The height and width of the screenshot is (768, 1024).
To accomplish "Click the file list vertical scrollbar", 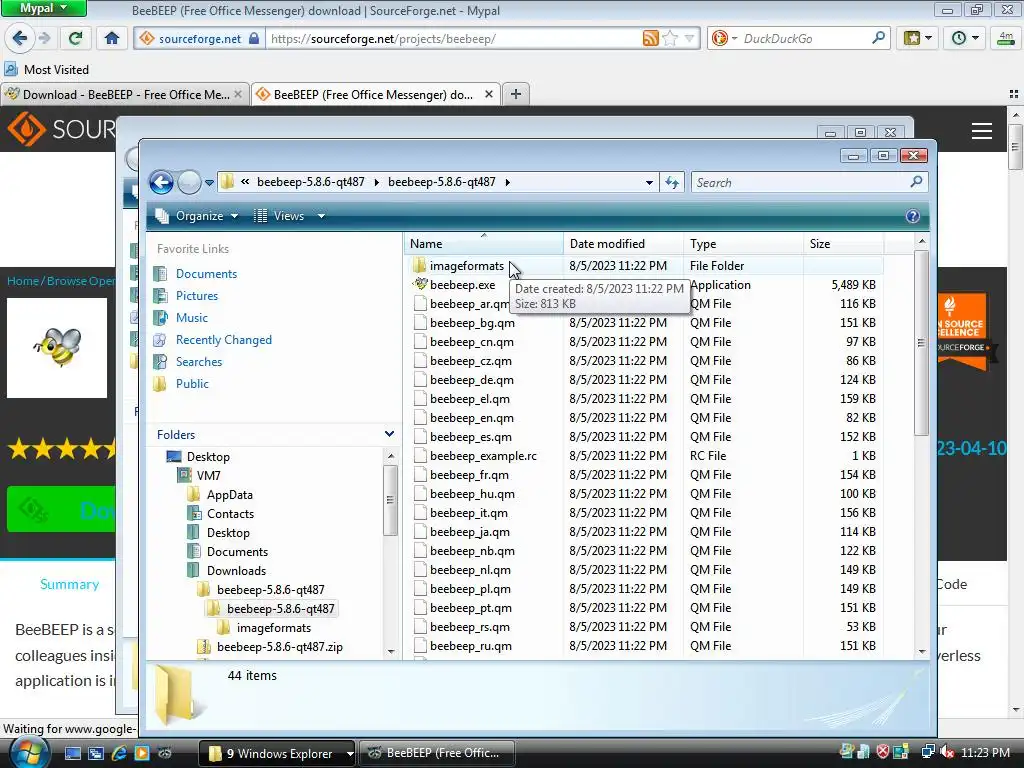I will [x=921, y=343].
